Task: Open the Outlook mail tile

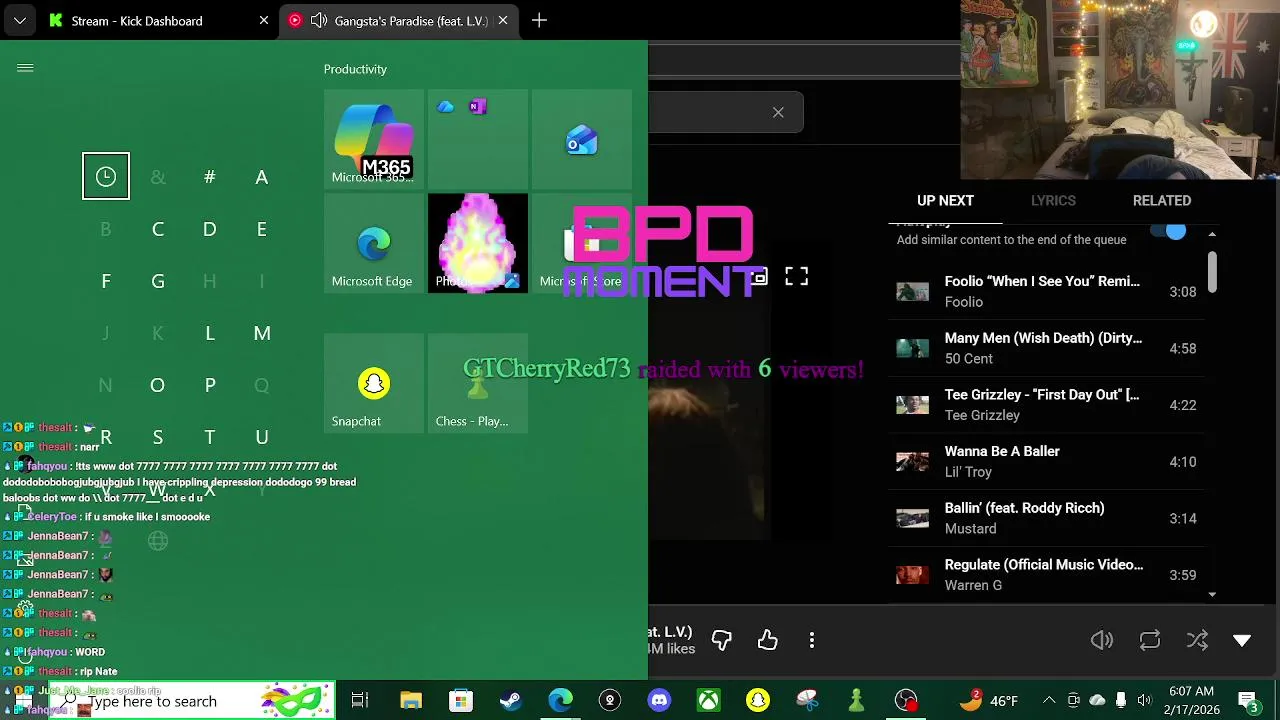Action: [x=582, y=138]
